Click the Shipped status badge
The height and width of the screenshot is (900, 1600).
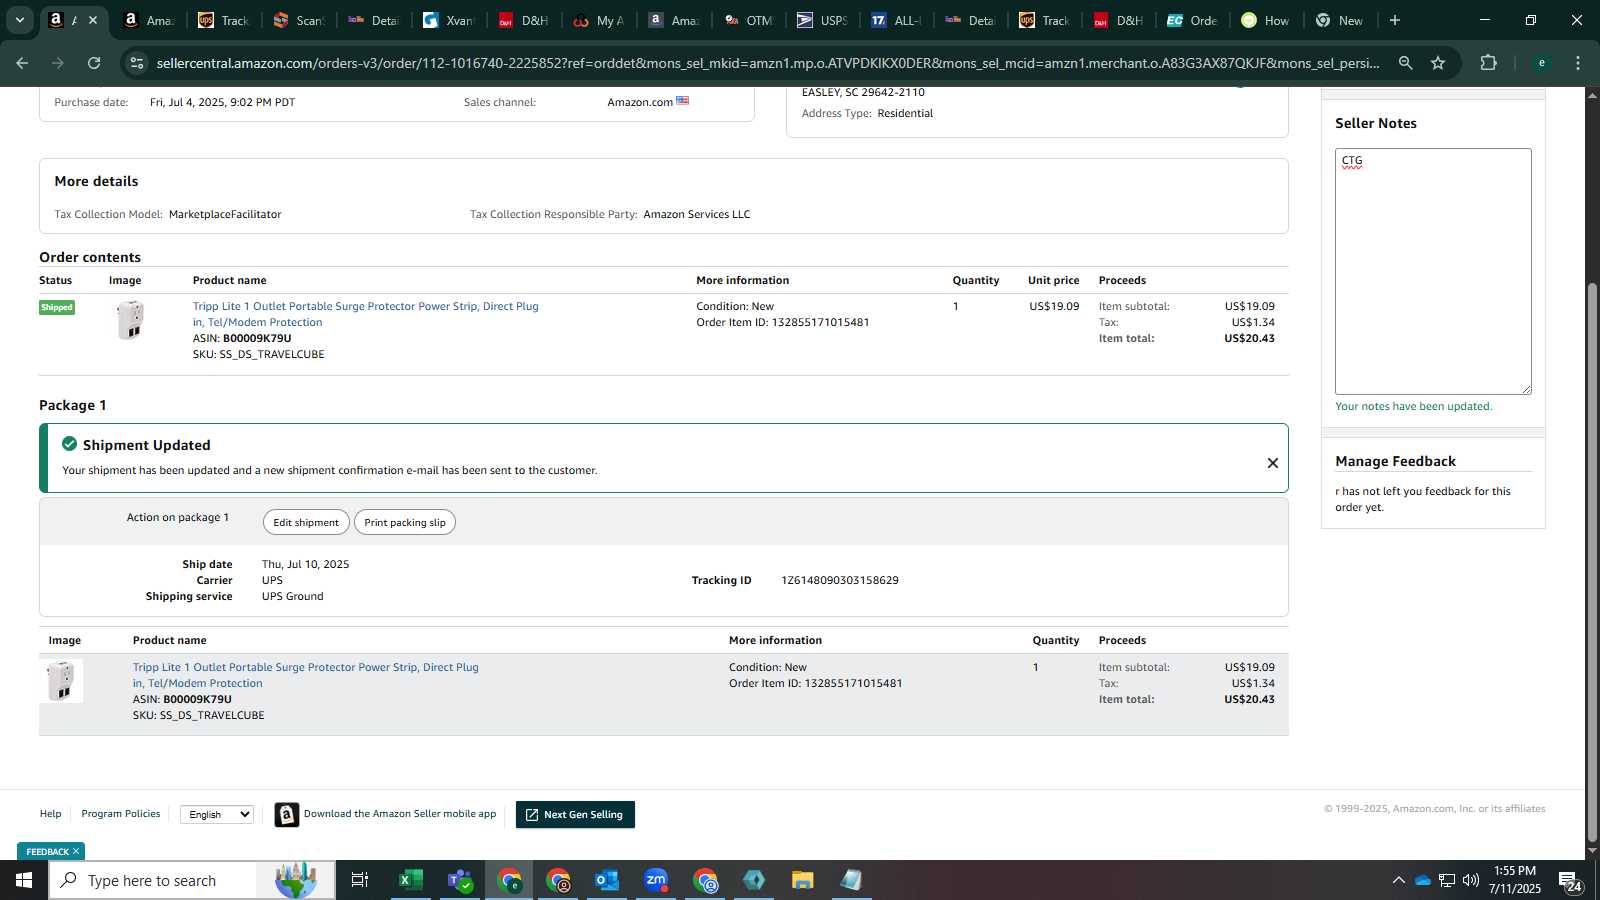pos(57,307)
